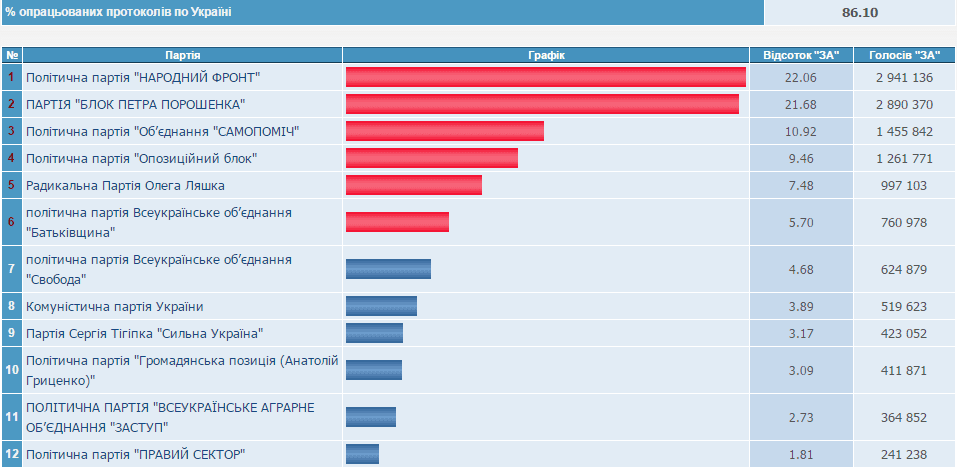Select vote count 2 941 136
The height and width of the screenshot is (467, 957).
tap(905, 78)
